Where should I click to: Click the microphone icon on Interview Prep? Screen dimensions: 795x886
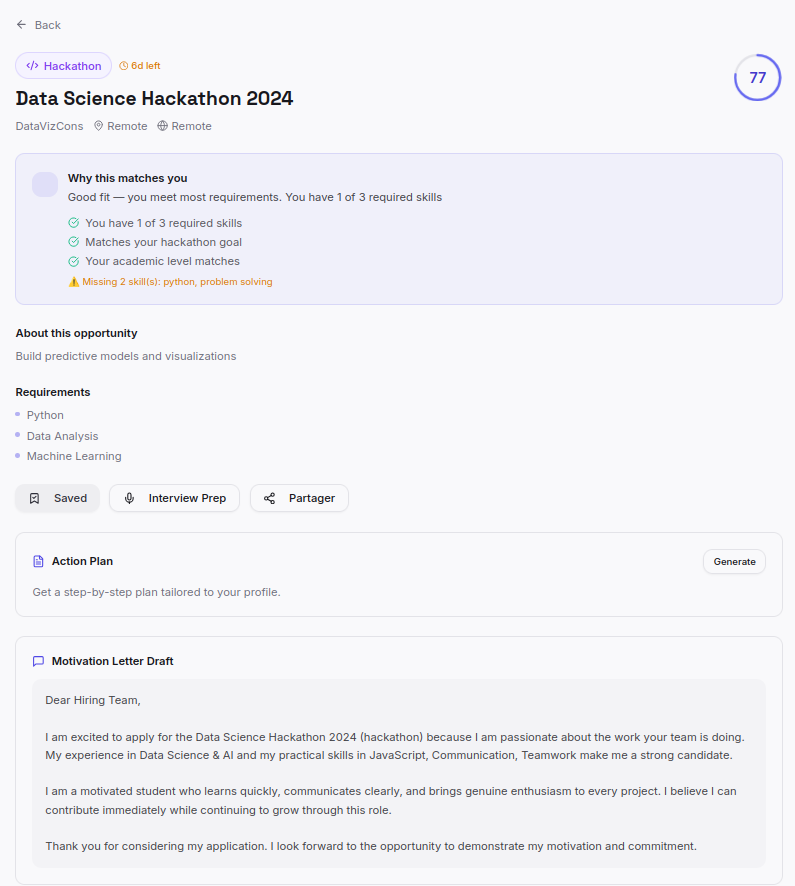click(x=130, y=498)
